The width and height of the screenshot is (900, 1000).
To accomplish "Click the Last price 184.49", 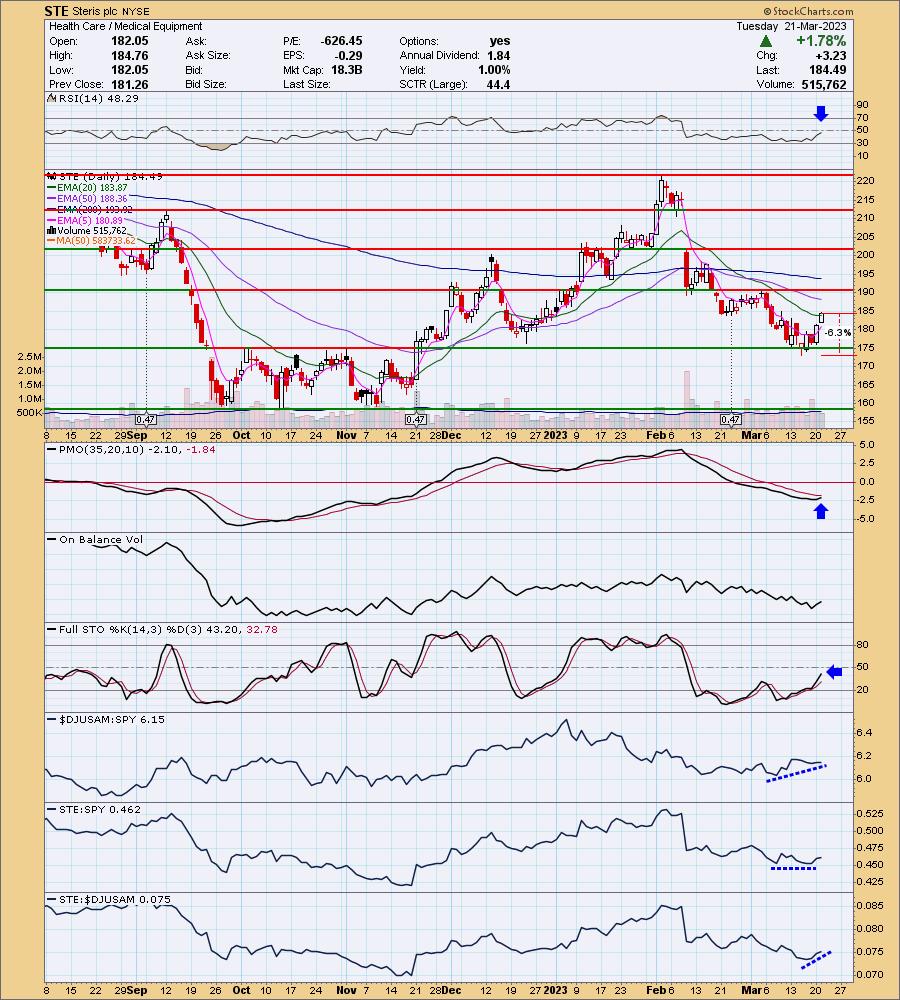I will 827,70.
